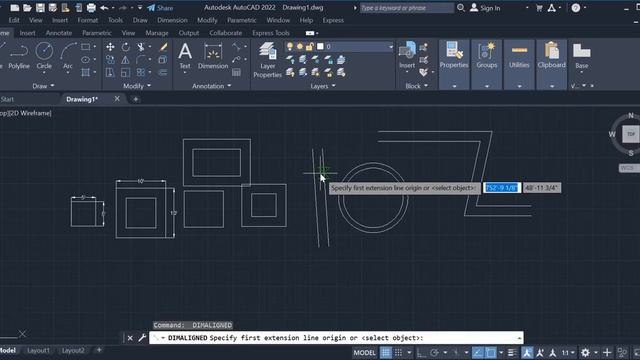Viewport: 640px width, 360px height.
Task: Click the Sign In button
Action: [x=485, y=8]
